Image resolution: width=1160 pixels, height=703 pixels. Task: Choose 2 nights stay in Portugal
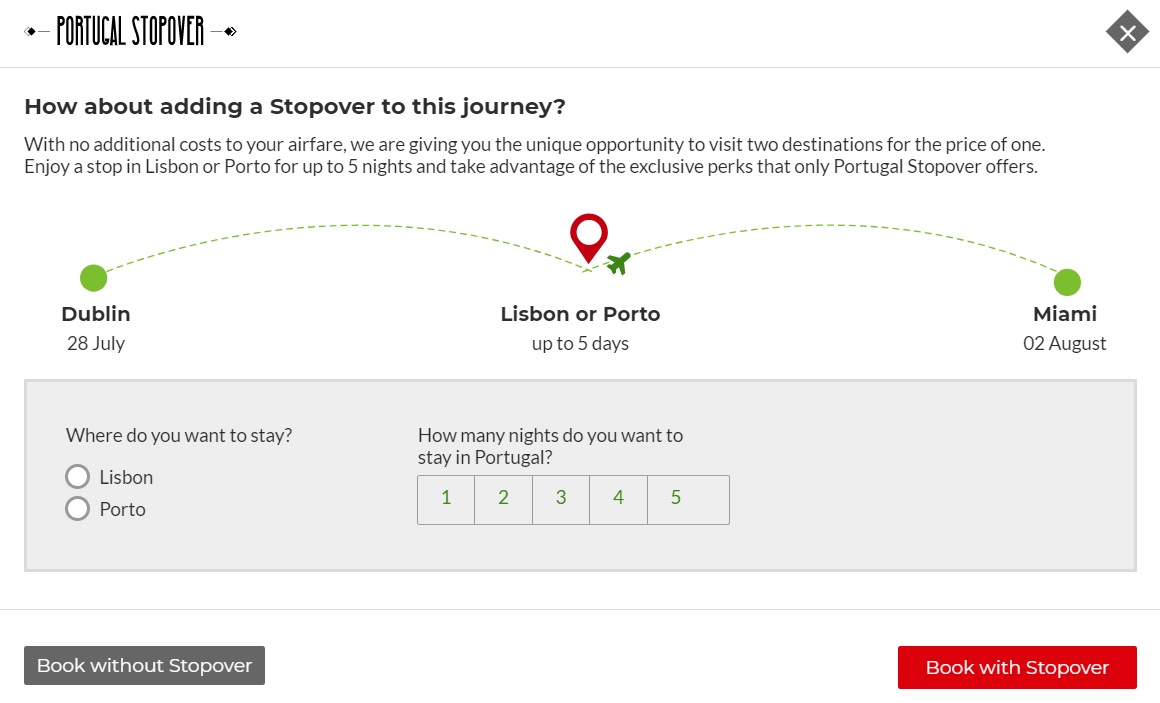pos(503,498)
